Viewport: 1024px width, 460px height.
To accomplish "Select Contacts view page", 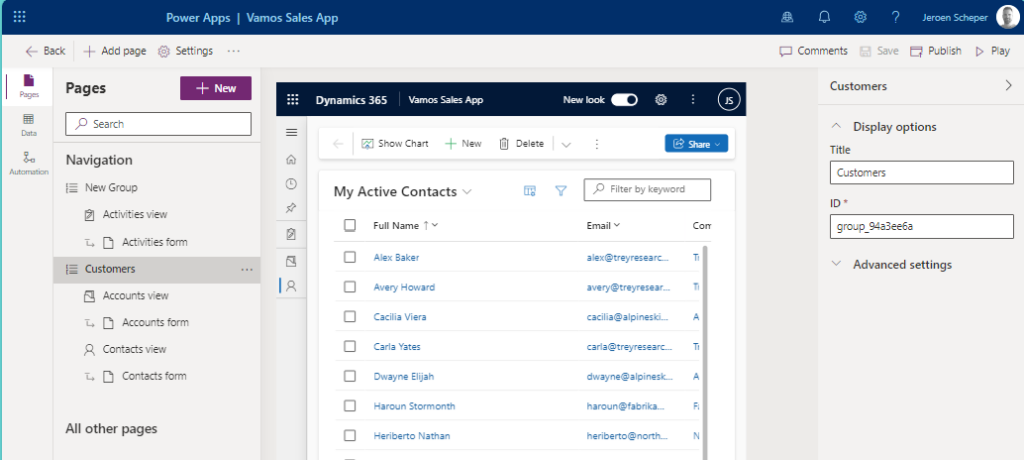I will tap(134, 349).
